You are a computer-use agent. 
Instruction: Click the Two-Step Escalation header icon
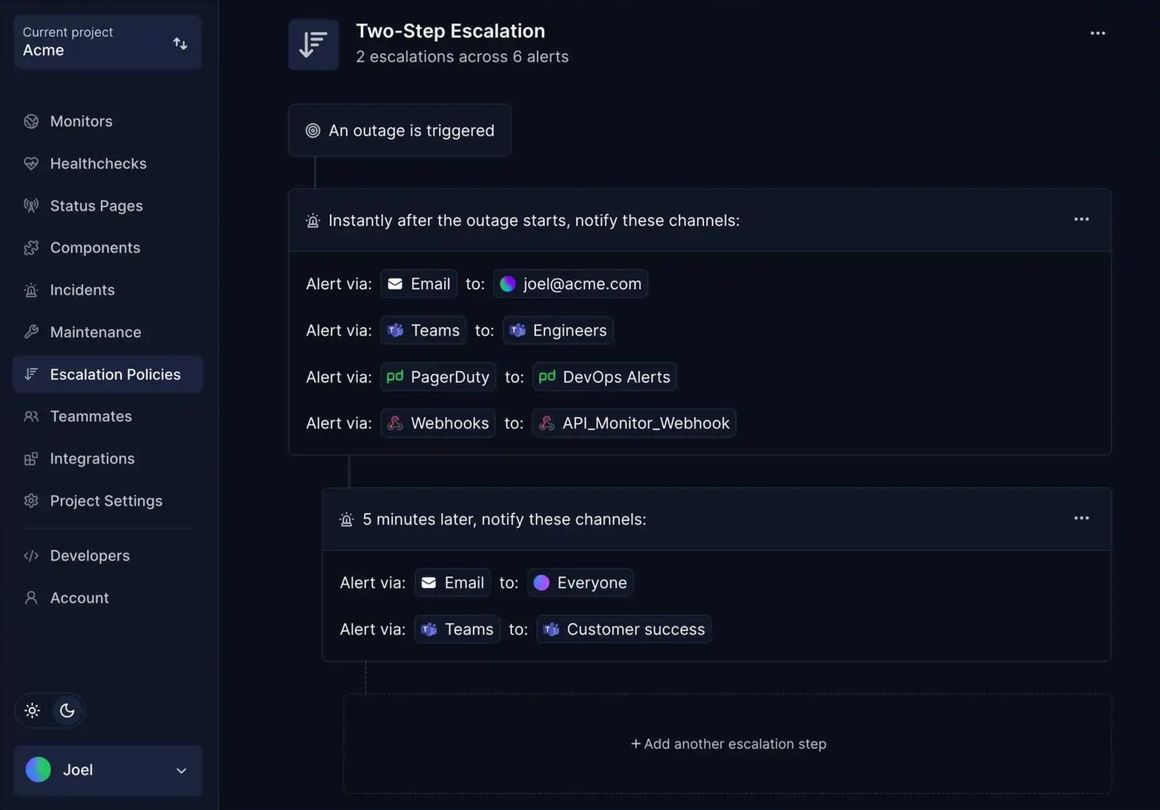(x=314, y=44)
